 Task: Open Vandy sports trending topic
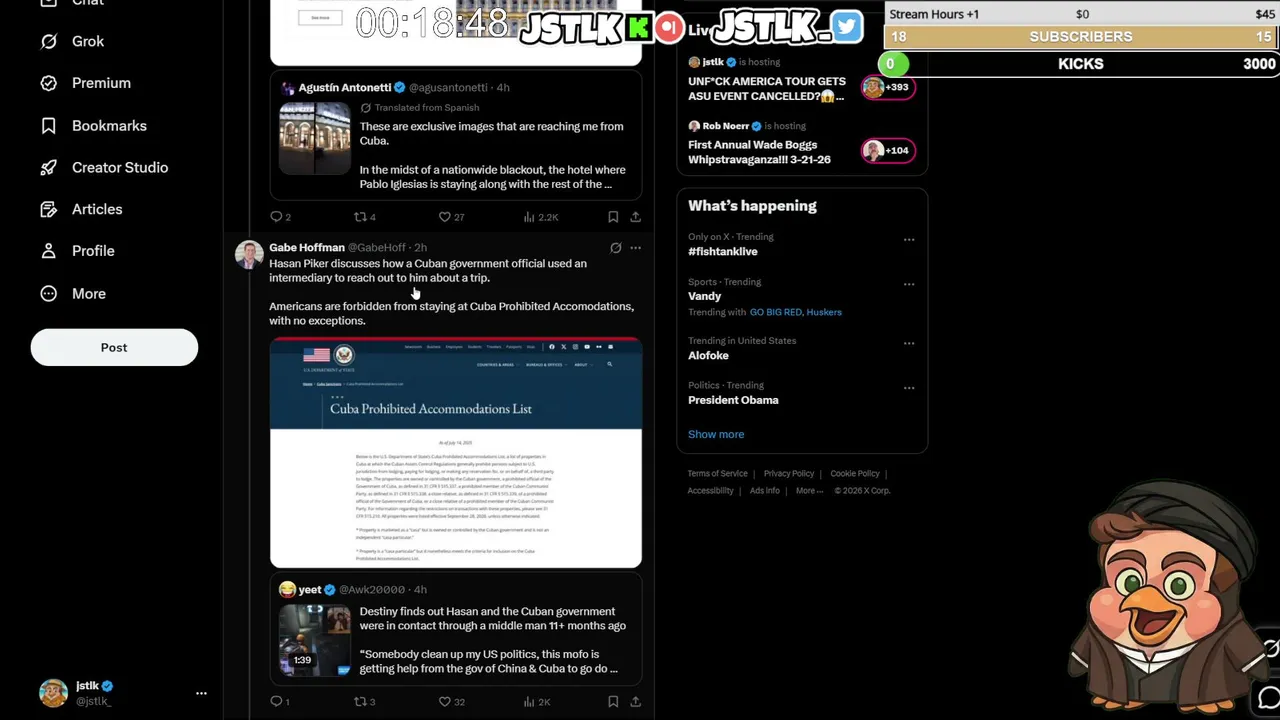pos(704,296)
